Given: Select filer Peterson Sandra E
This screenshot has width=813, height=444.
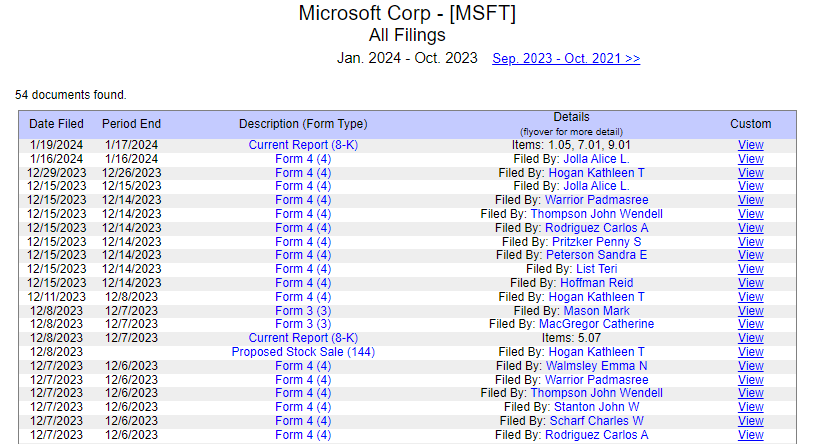Looking at the screenshot, I should point(597,256).
